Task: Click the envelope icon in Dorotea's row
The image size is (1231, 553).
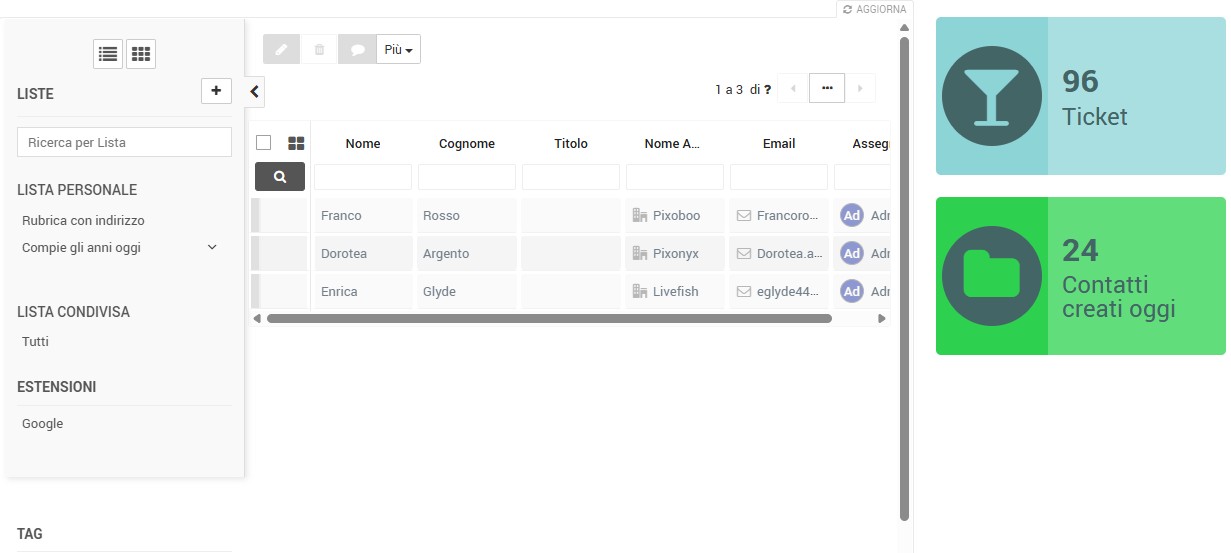Action: pyautogui.click(x=744, y=254)
